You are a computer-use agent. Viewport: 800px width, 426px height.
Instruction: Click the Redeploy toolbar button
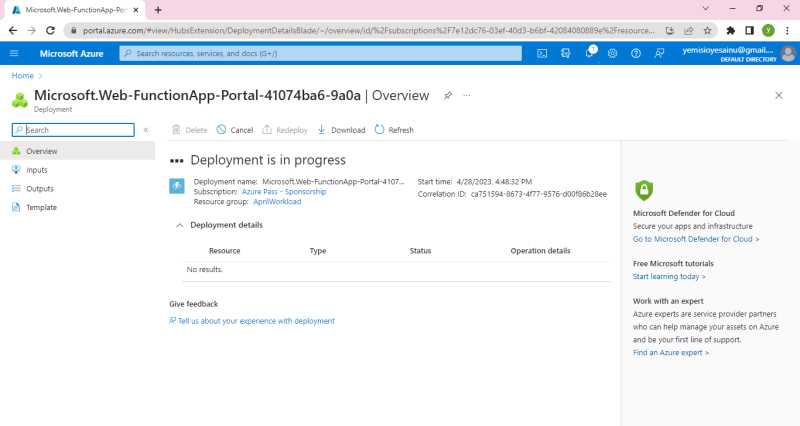click(x=285, y=130)
